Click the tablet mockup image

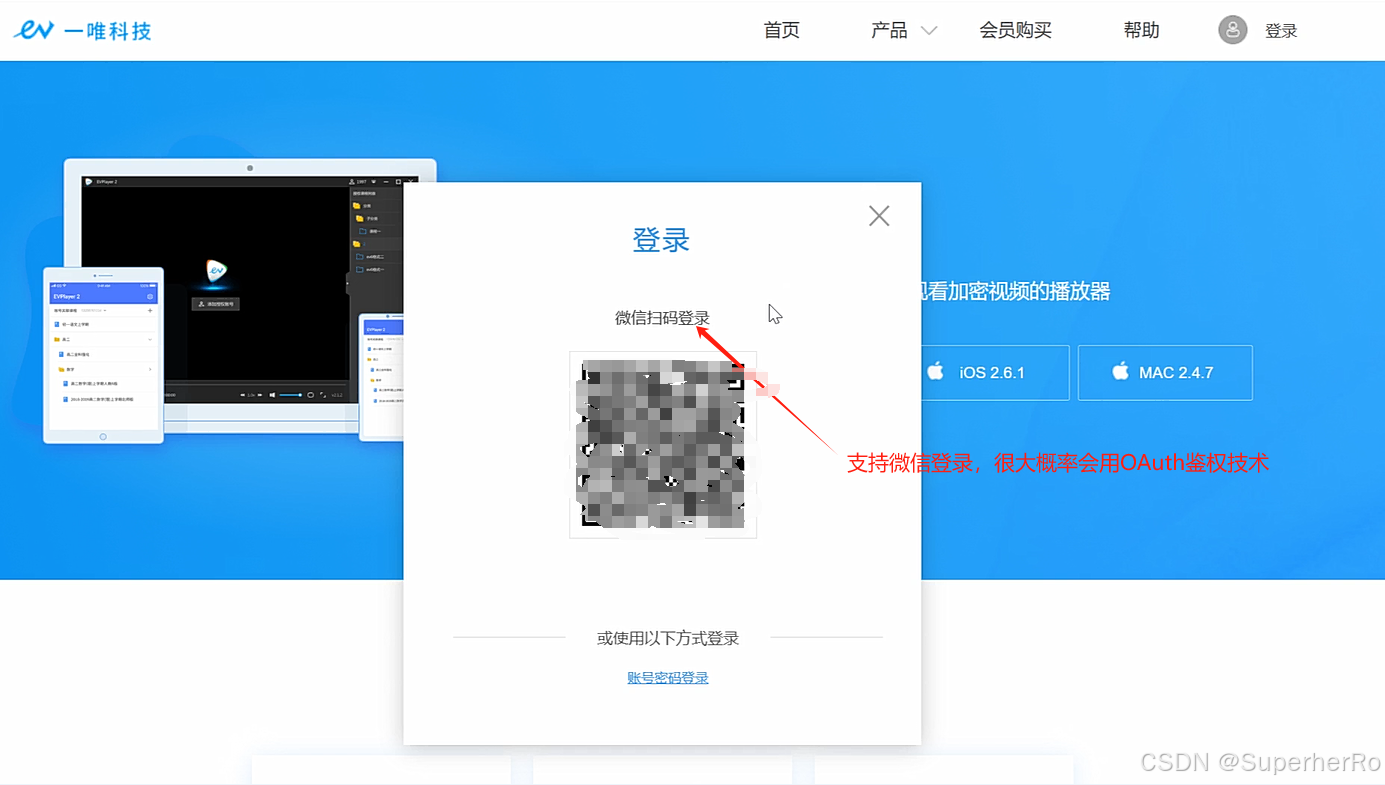coord(103,355)
